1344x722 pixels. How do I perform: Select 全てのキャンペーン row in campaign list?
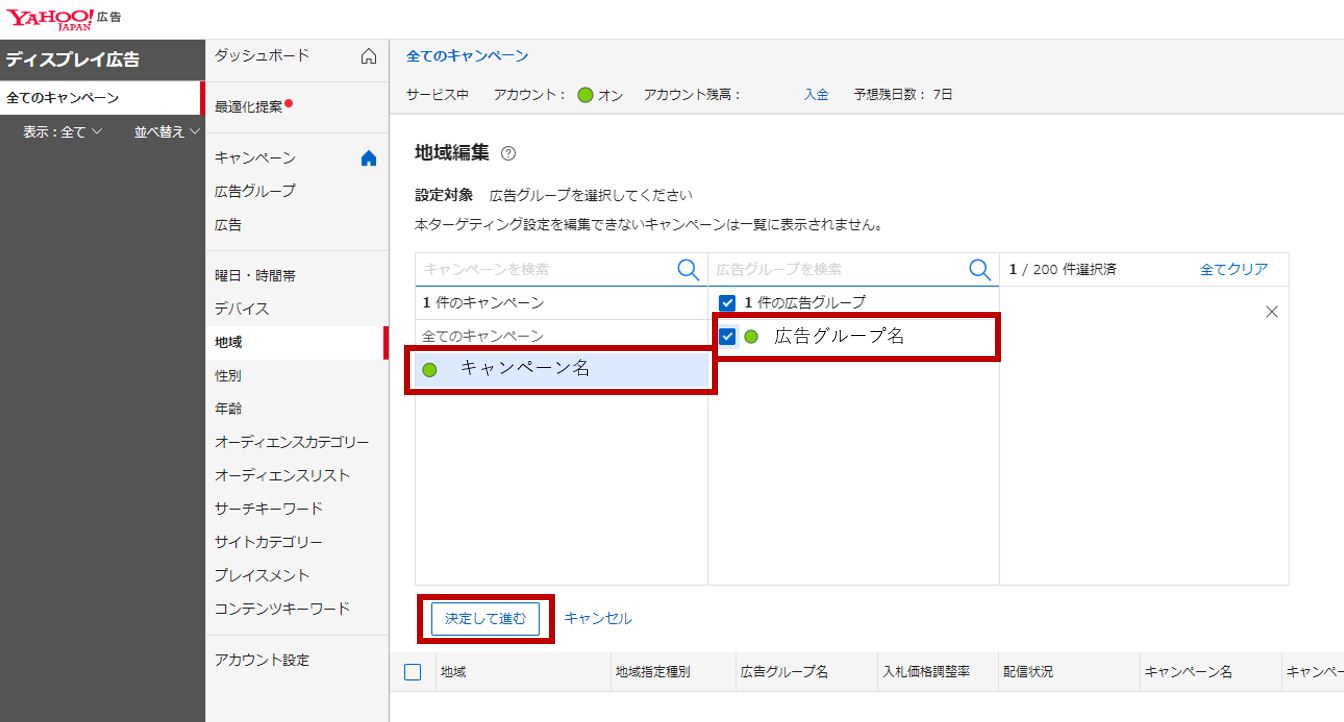click(561, 336)
